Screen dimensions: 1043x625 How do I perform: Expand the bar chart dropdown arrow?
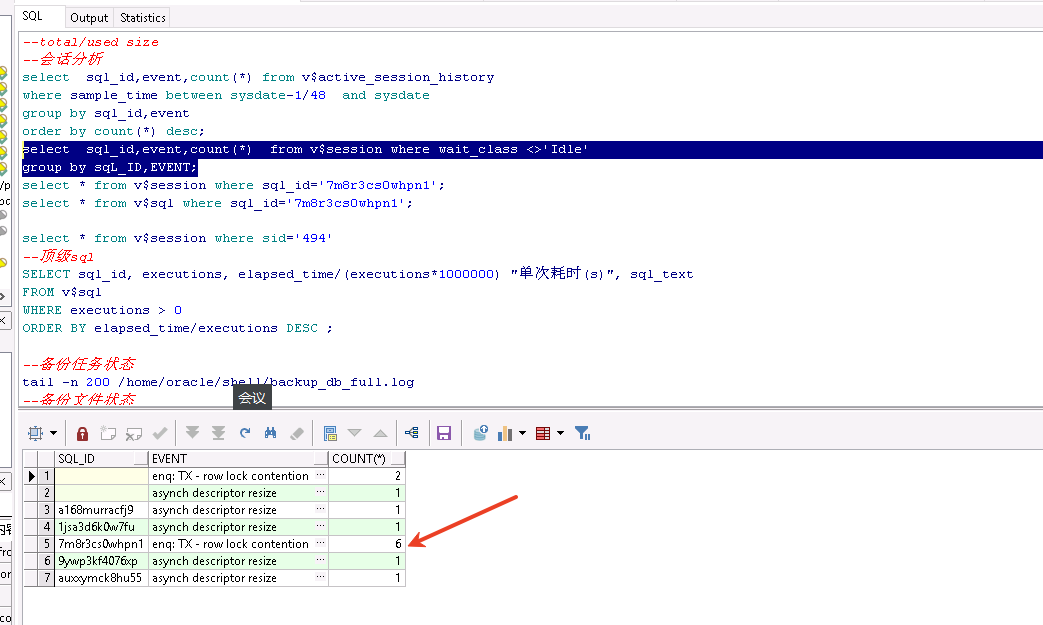523,433
